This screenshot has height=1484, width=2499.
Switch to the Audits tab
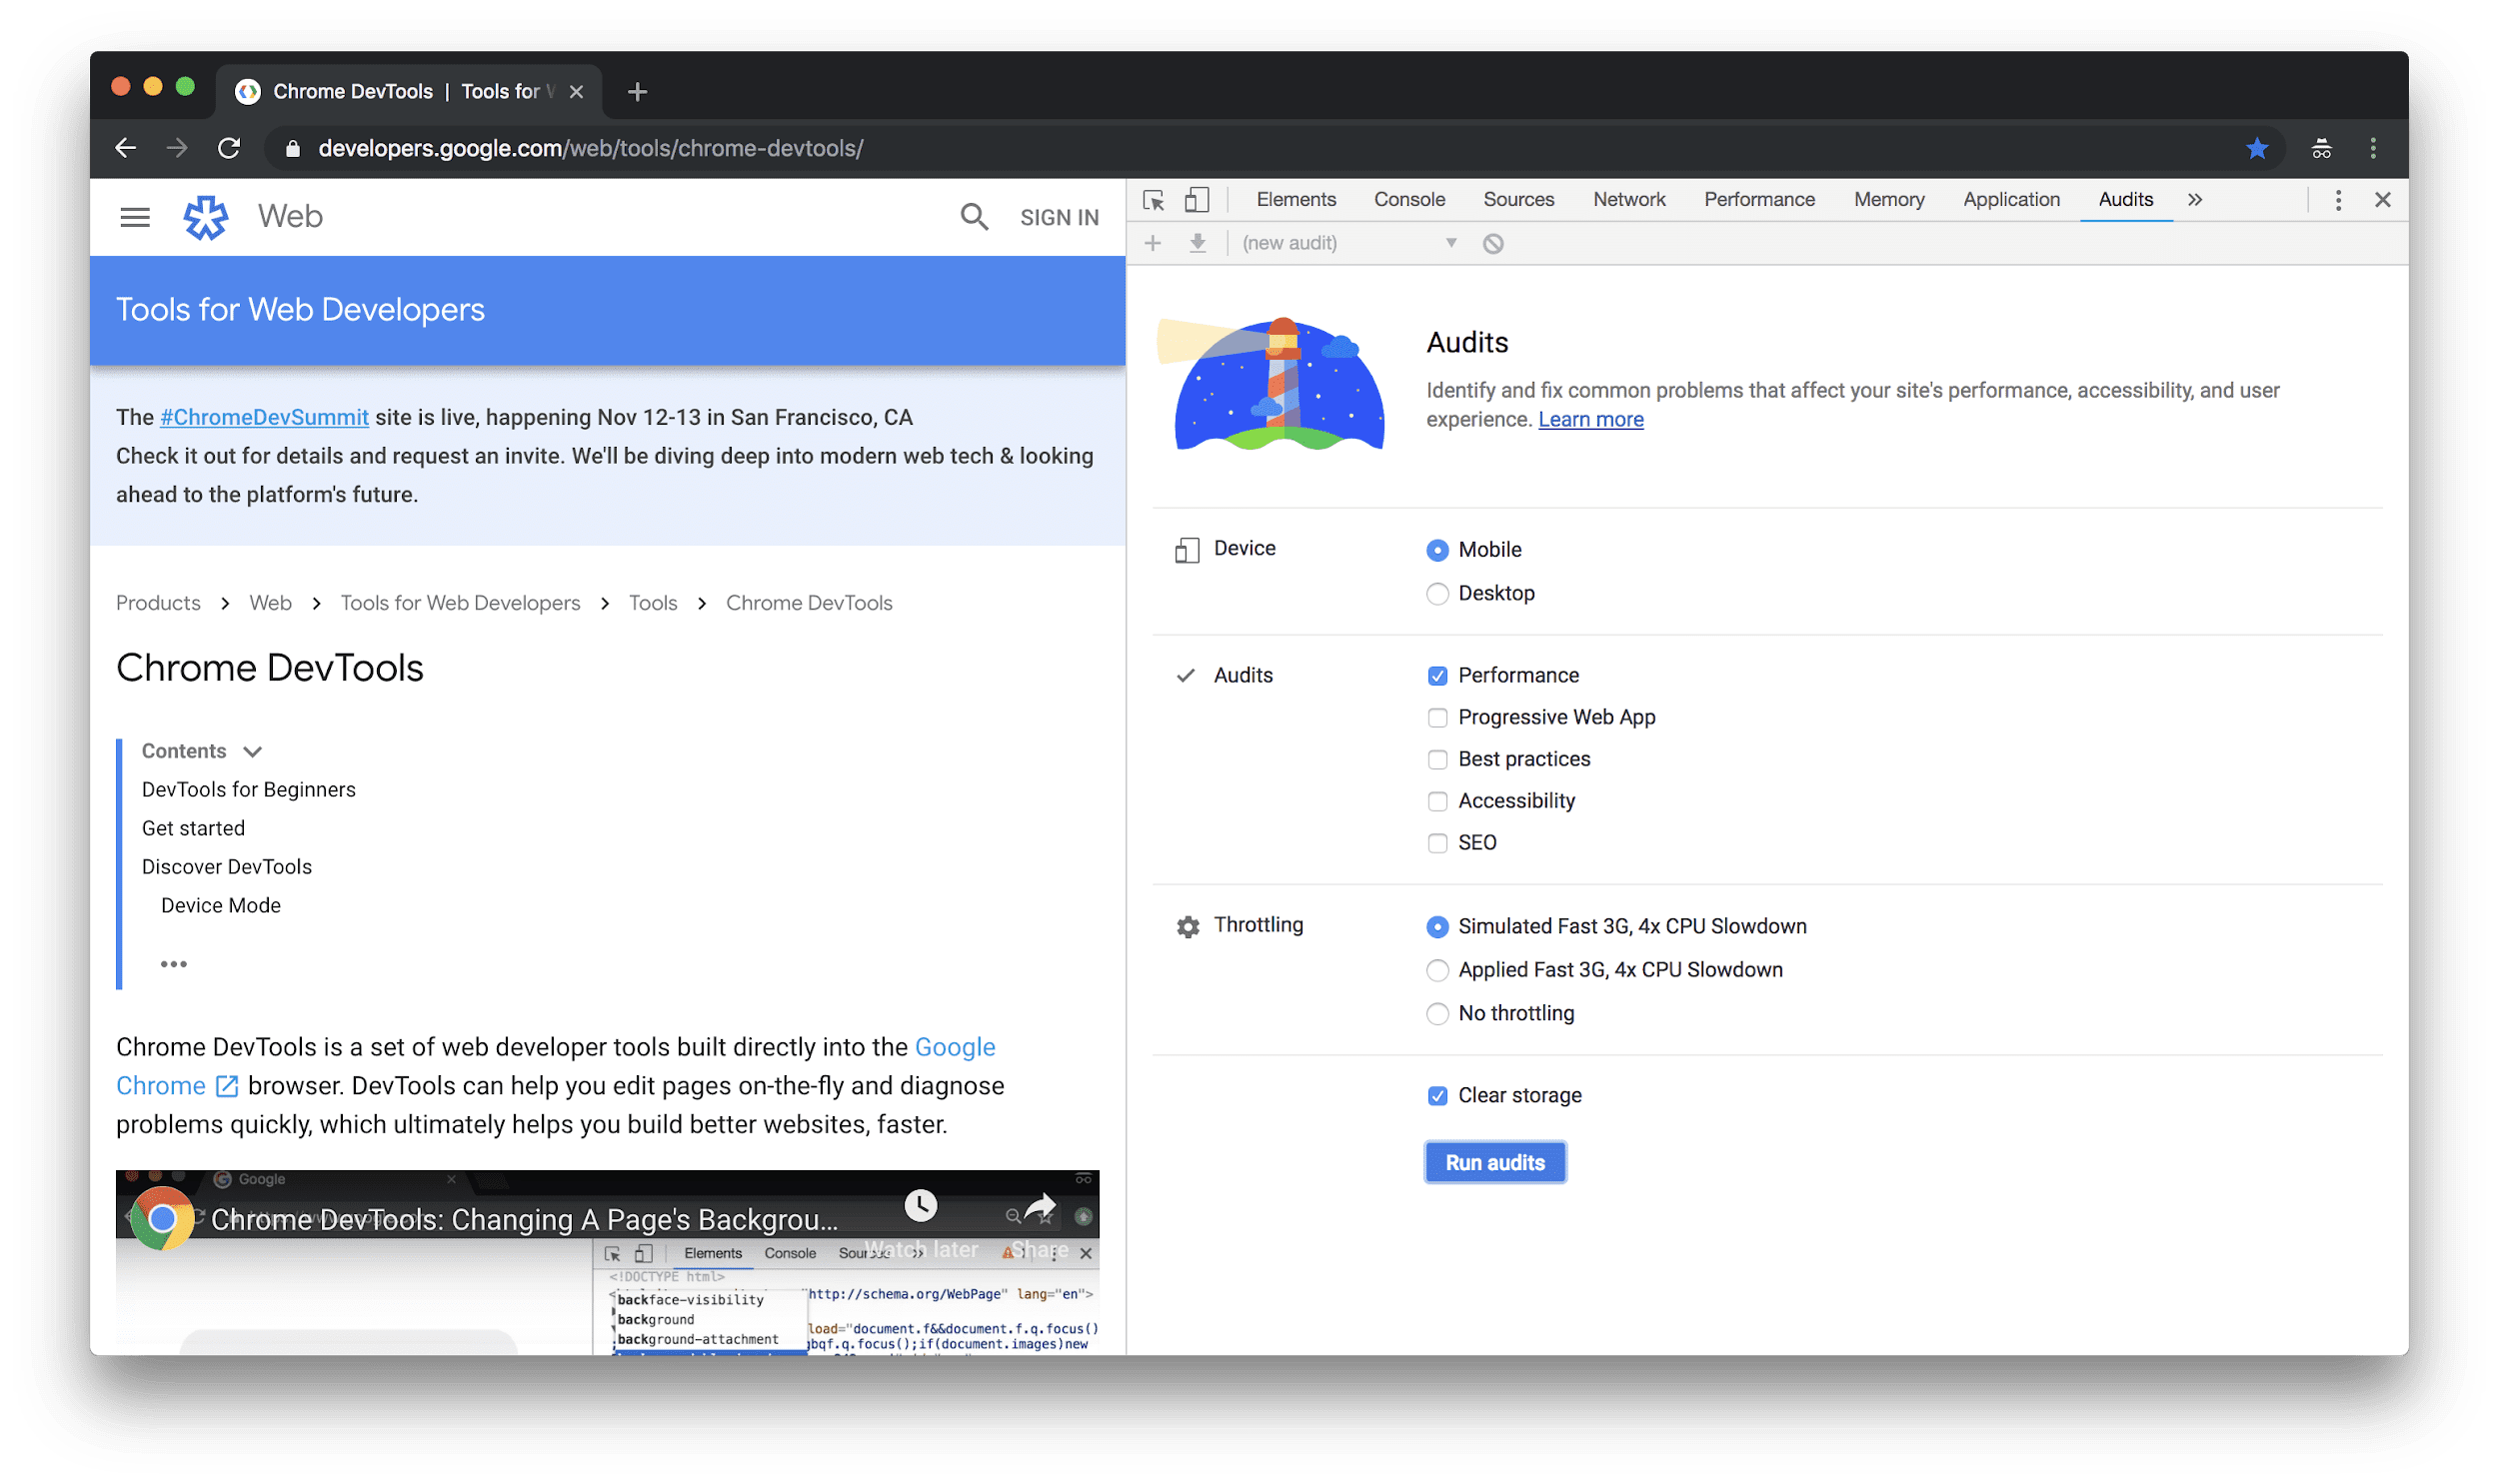[2122, 198]
